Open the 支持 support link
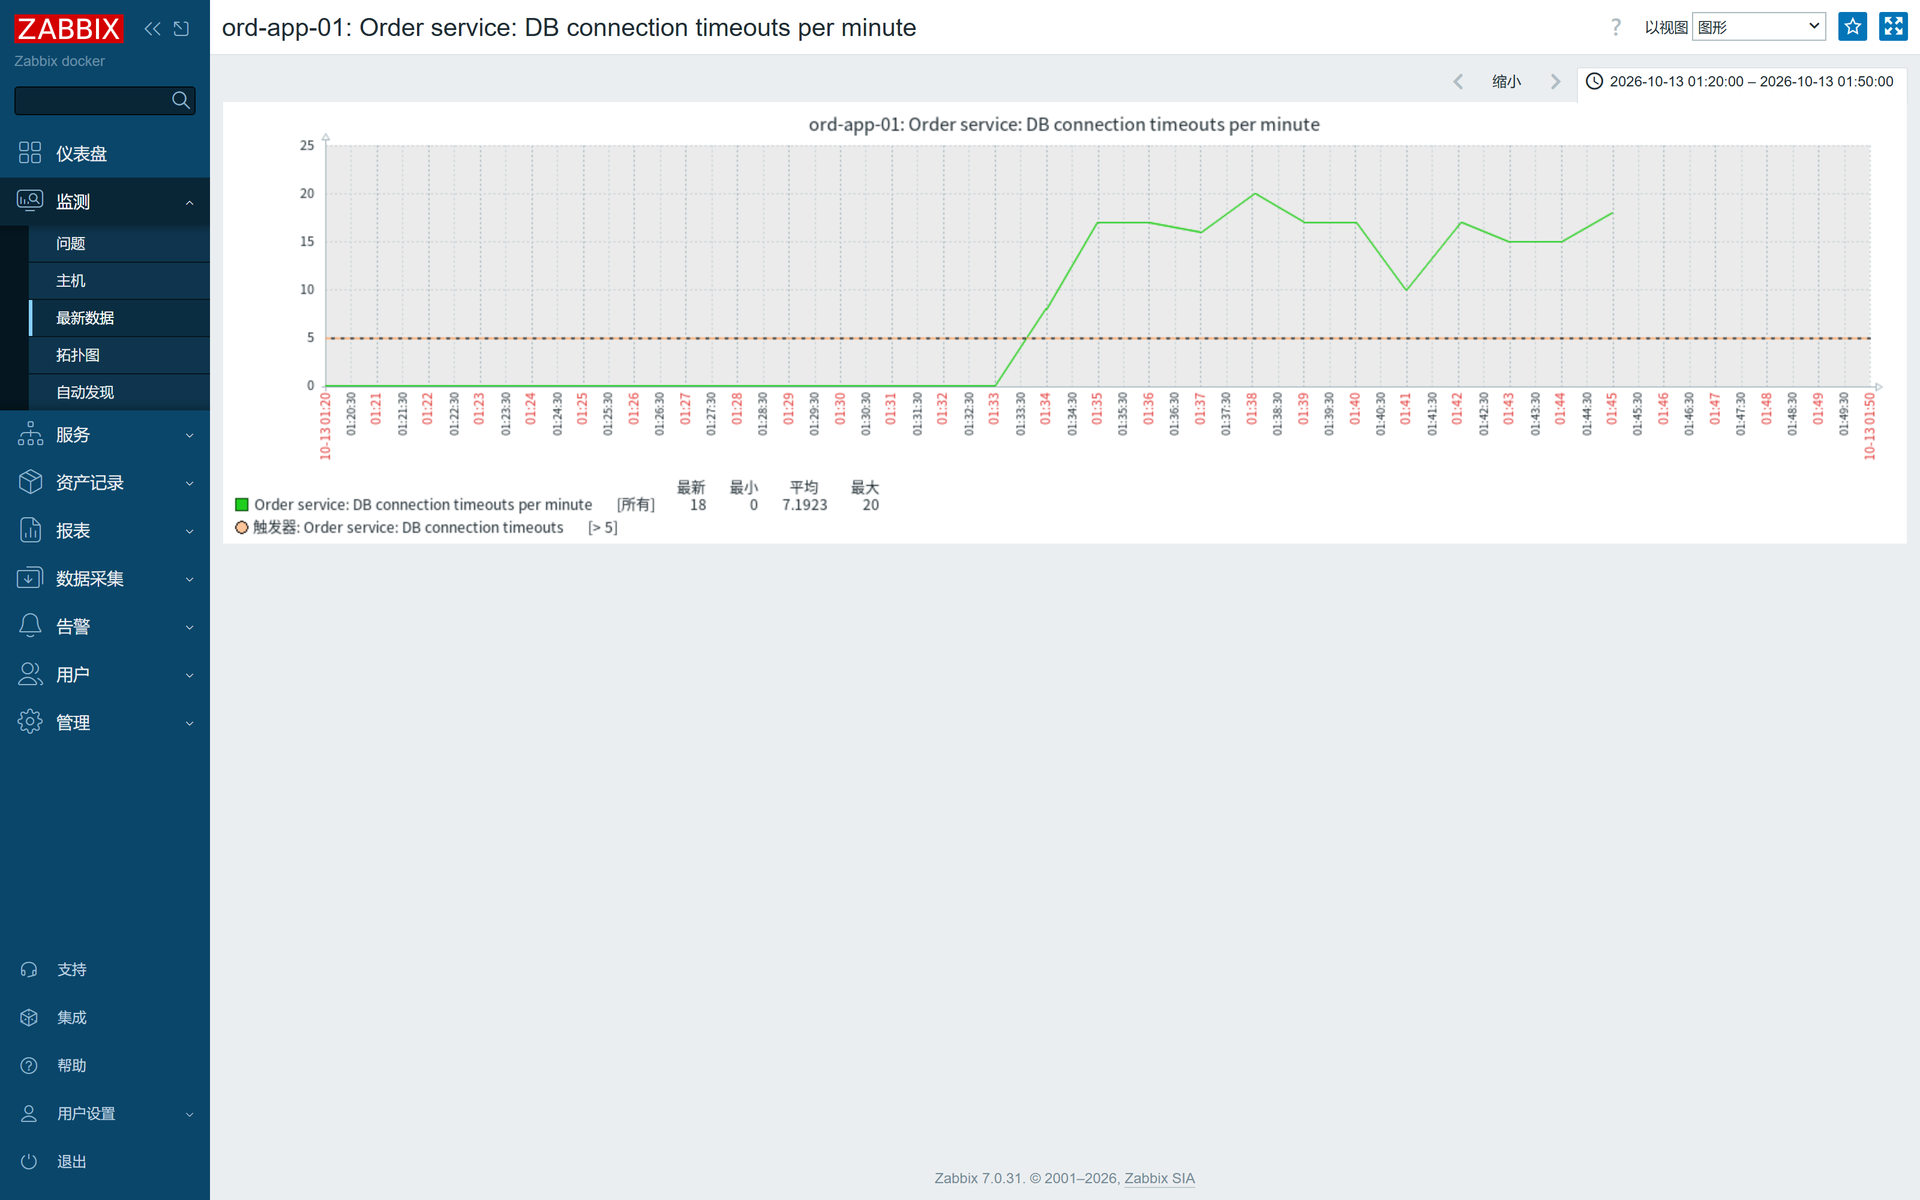The image size is (1920, 1200). (x=105, y=970)
